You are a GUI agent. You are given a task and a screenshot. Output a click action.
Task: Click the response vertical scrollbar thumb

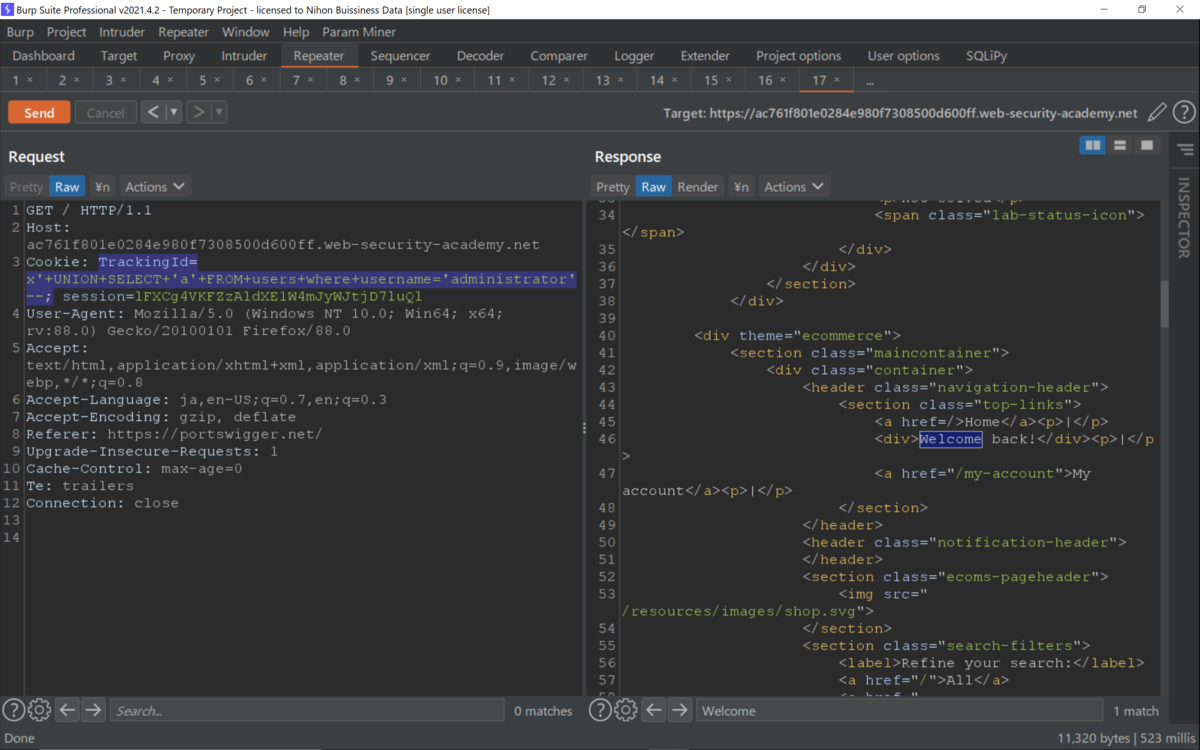pyautogui.click(x=1164, y=303)
